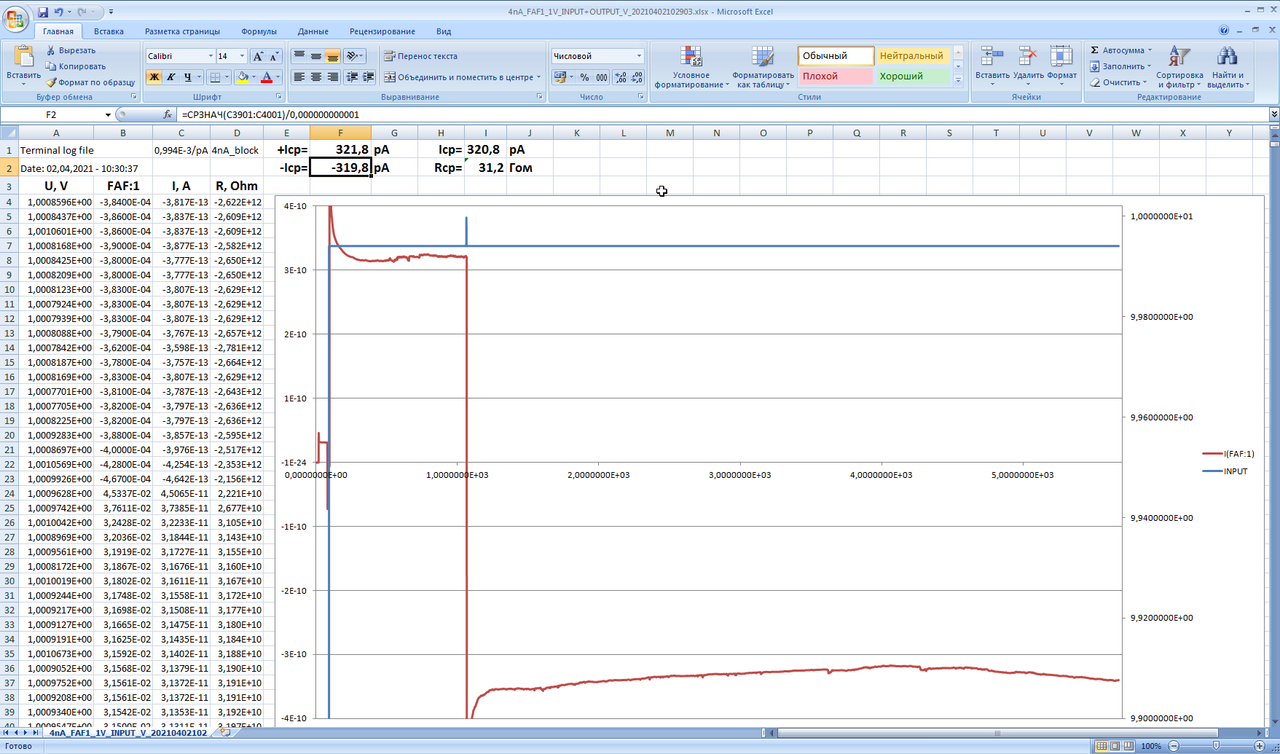Align cell contents left
Viewport: 1280px width, 754px height.
tap(300, 77)
